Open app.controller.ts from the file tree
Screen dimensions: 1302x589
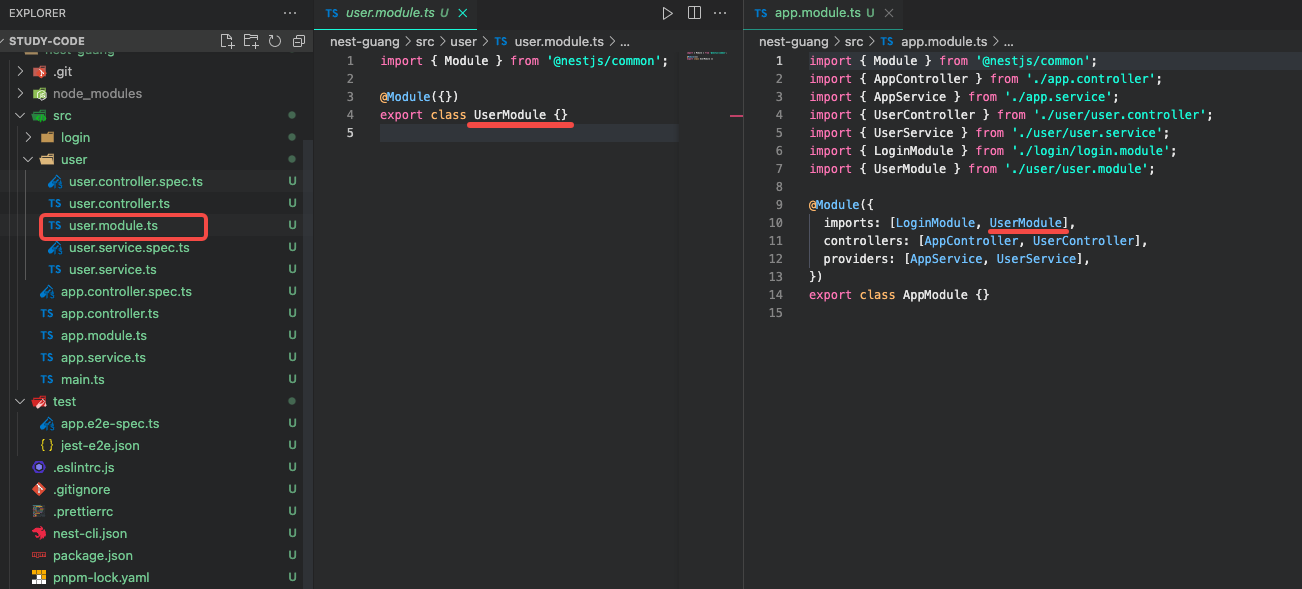coord(156,314)
